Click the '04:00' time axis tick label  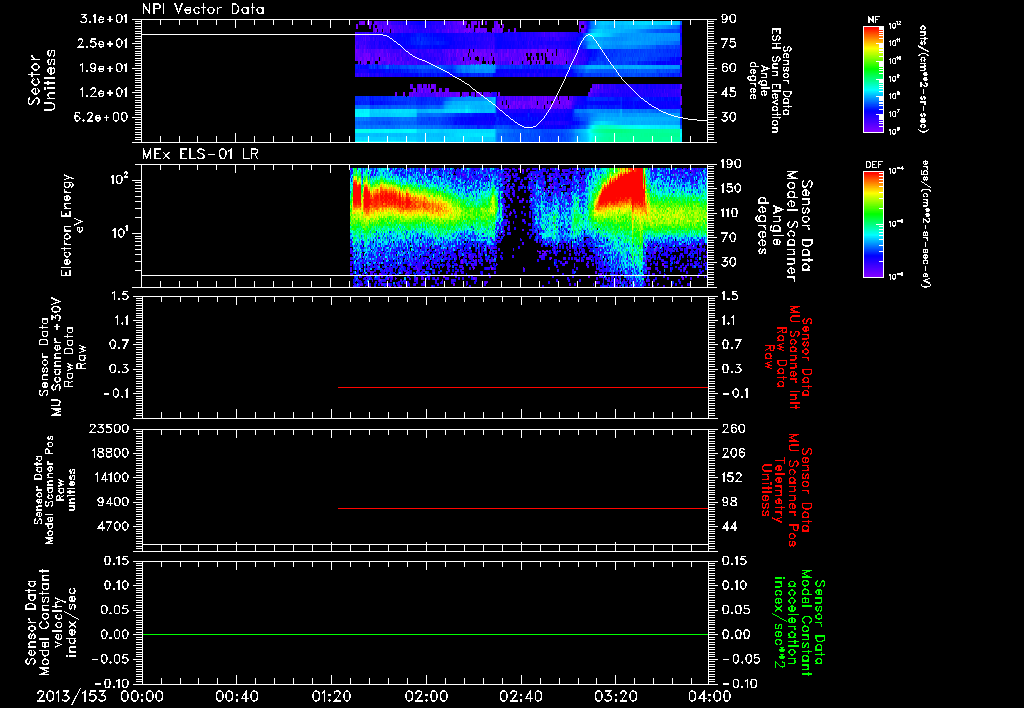pos(710,696)
